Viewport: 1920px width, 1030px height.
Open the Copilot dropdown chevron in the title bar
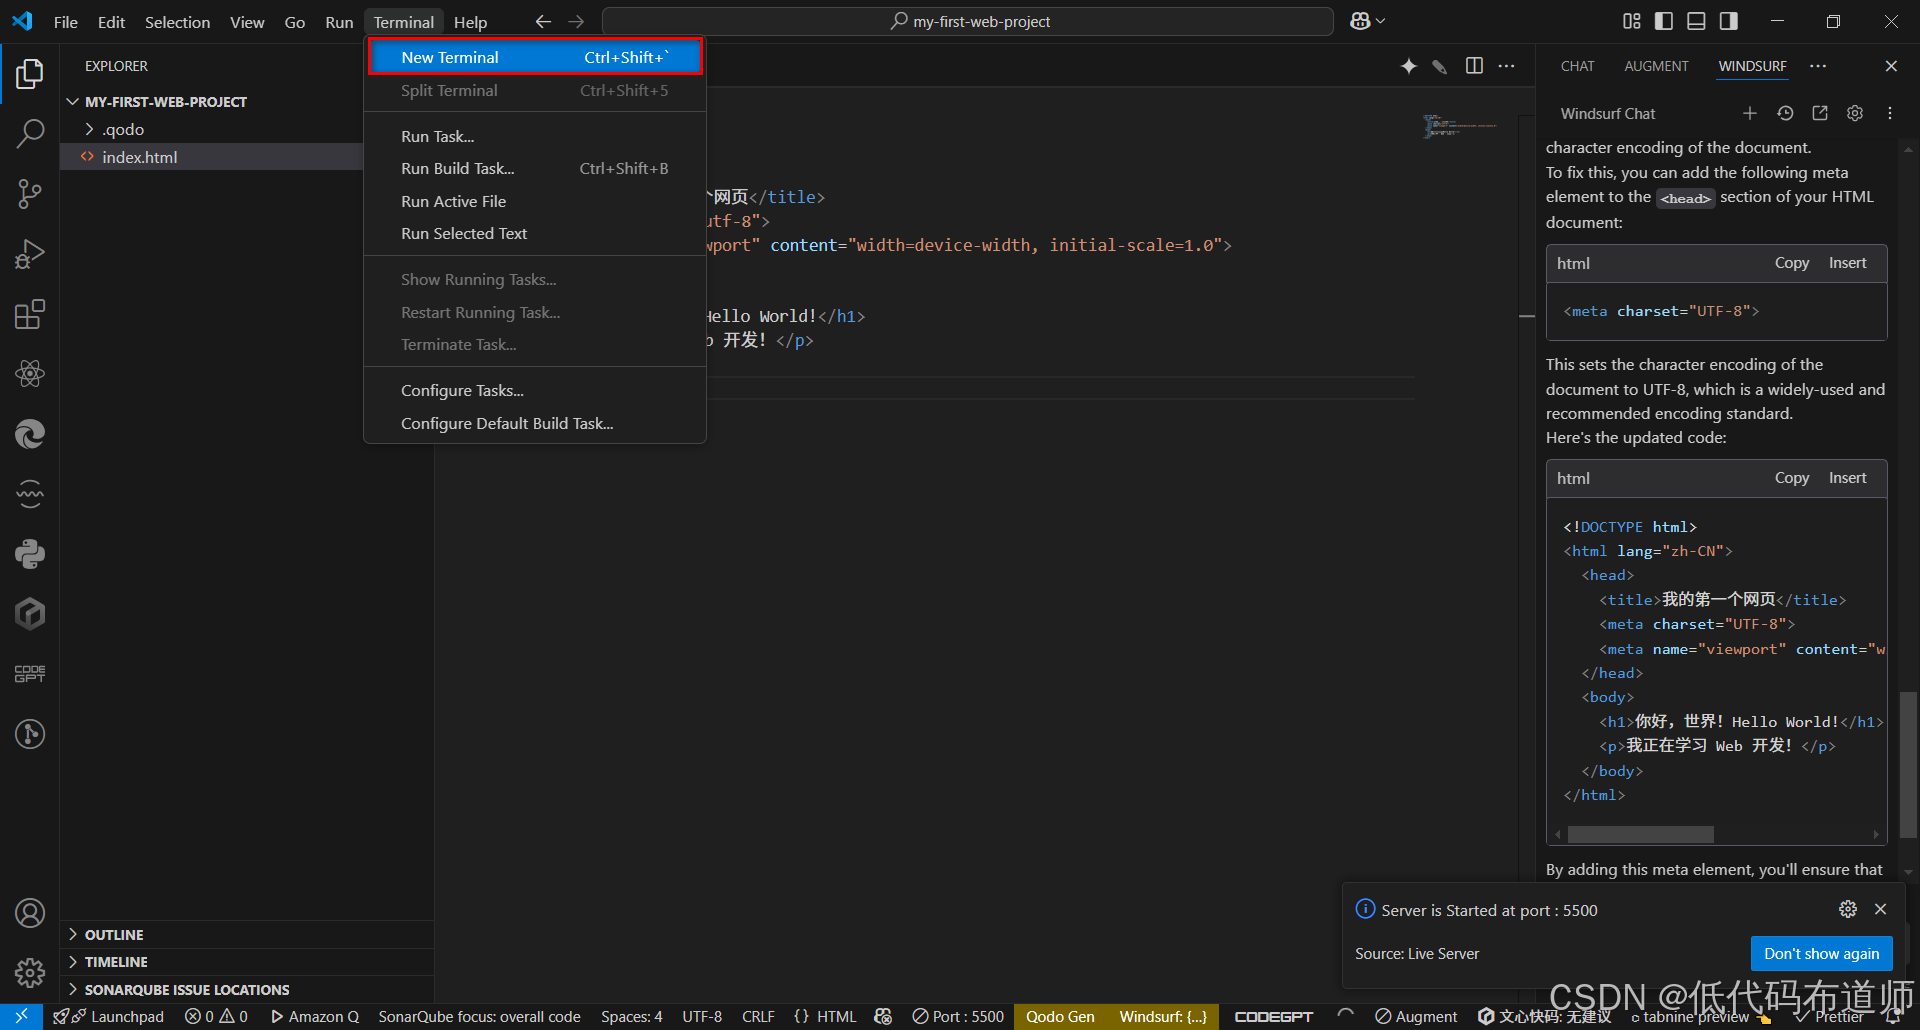click(x=1381, y=21)
